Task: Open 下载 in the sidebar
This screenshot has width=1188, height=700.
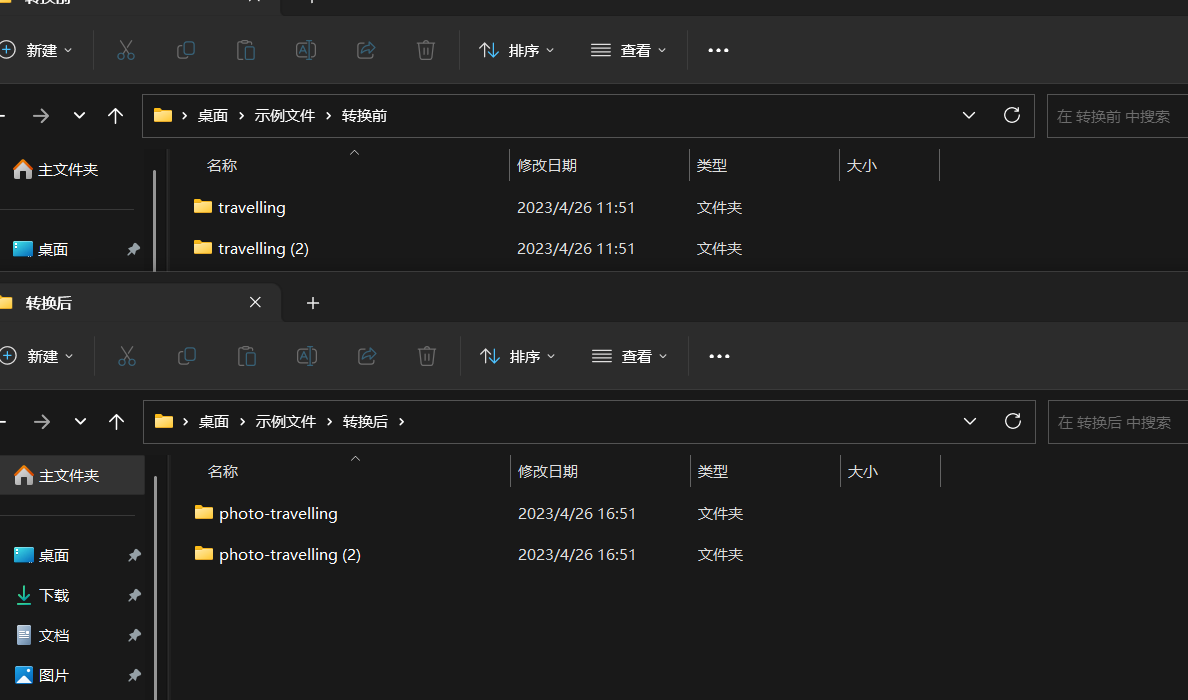Action: coord(54,595)
